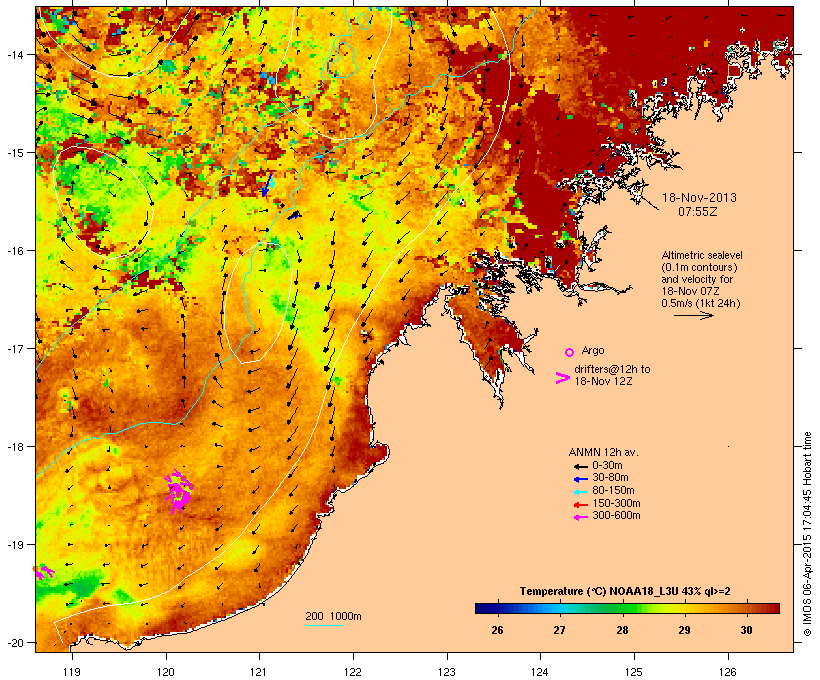Click the blue 30-80m legend arrow

point(580,479)
